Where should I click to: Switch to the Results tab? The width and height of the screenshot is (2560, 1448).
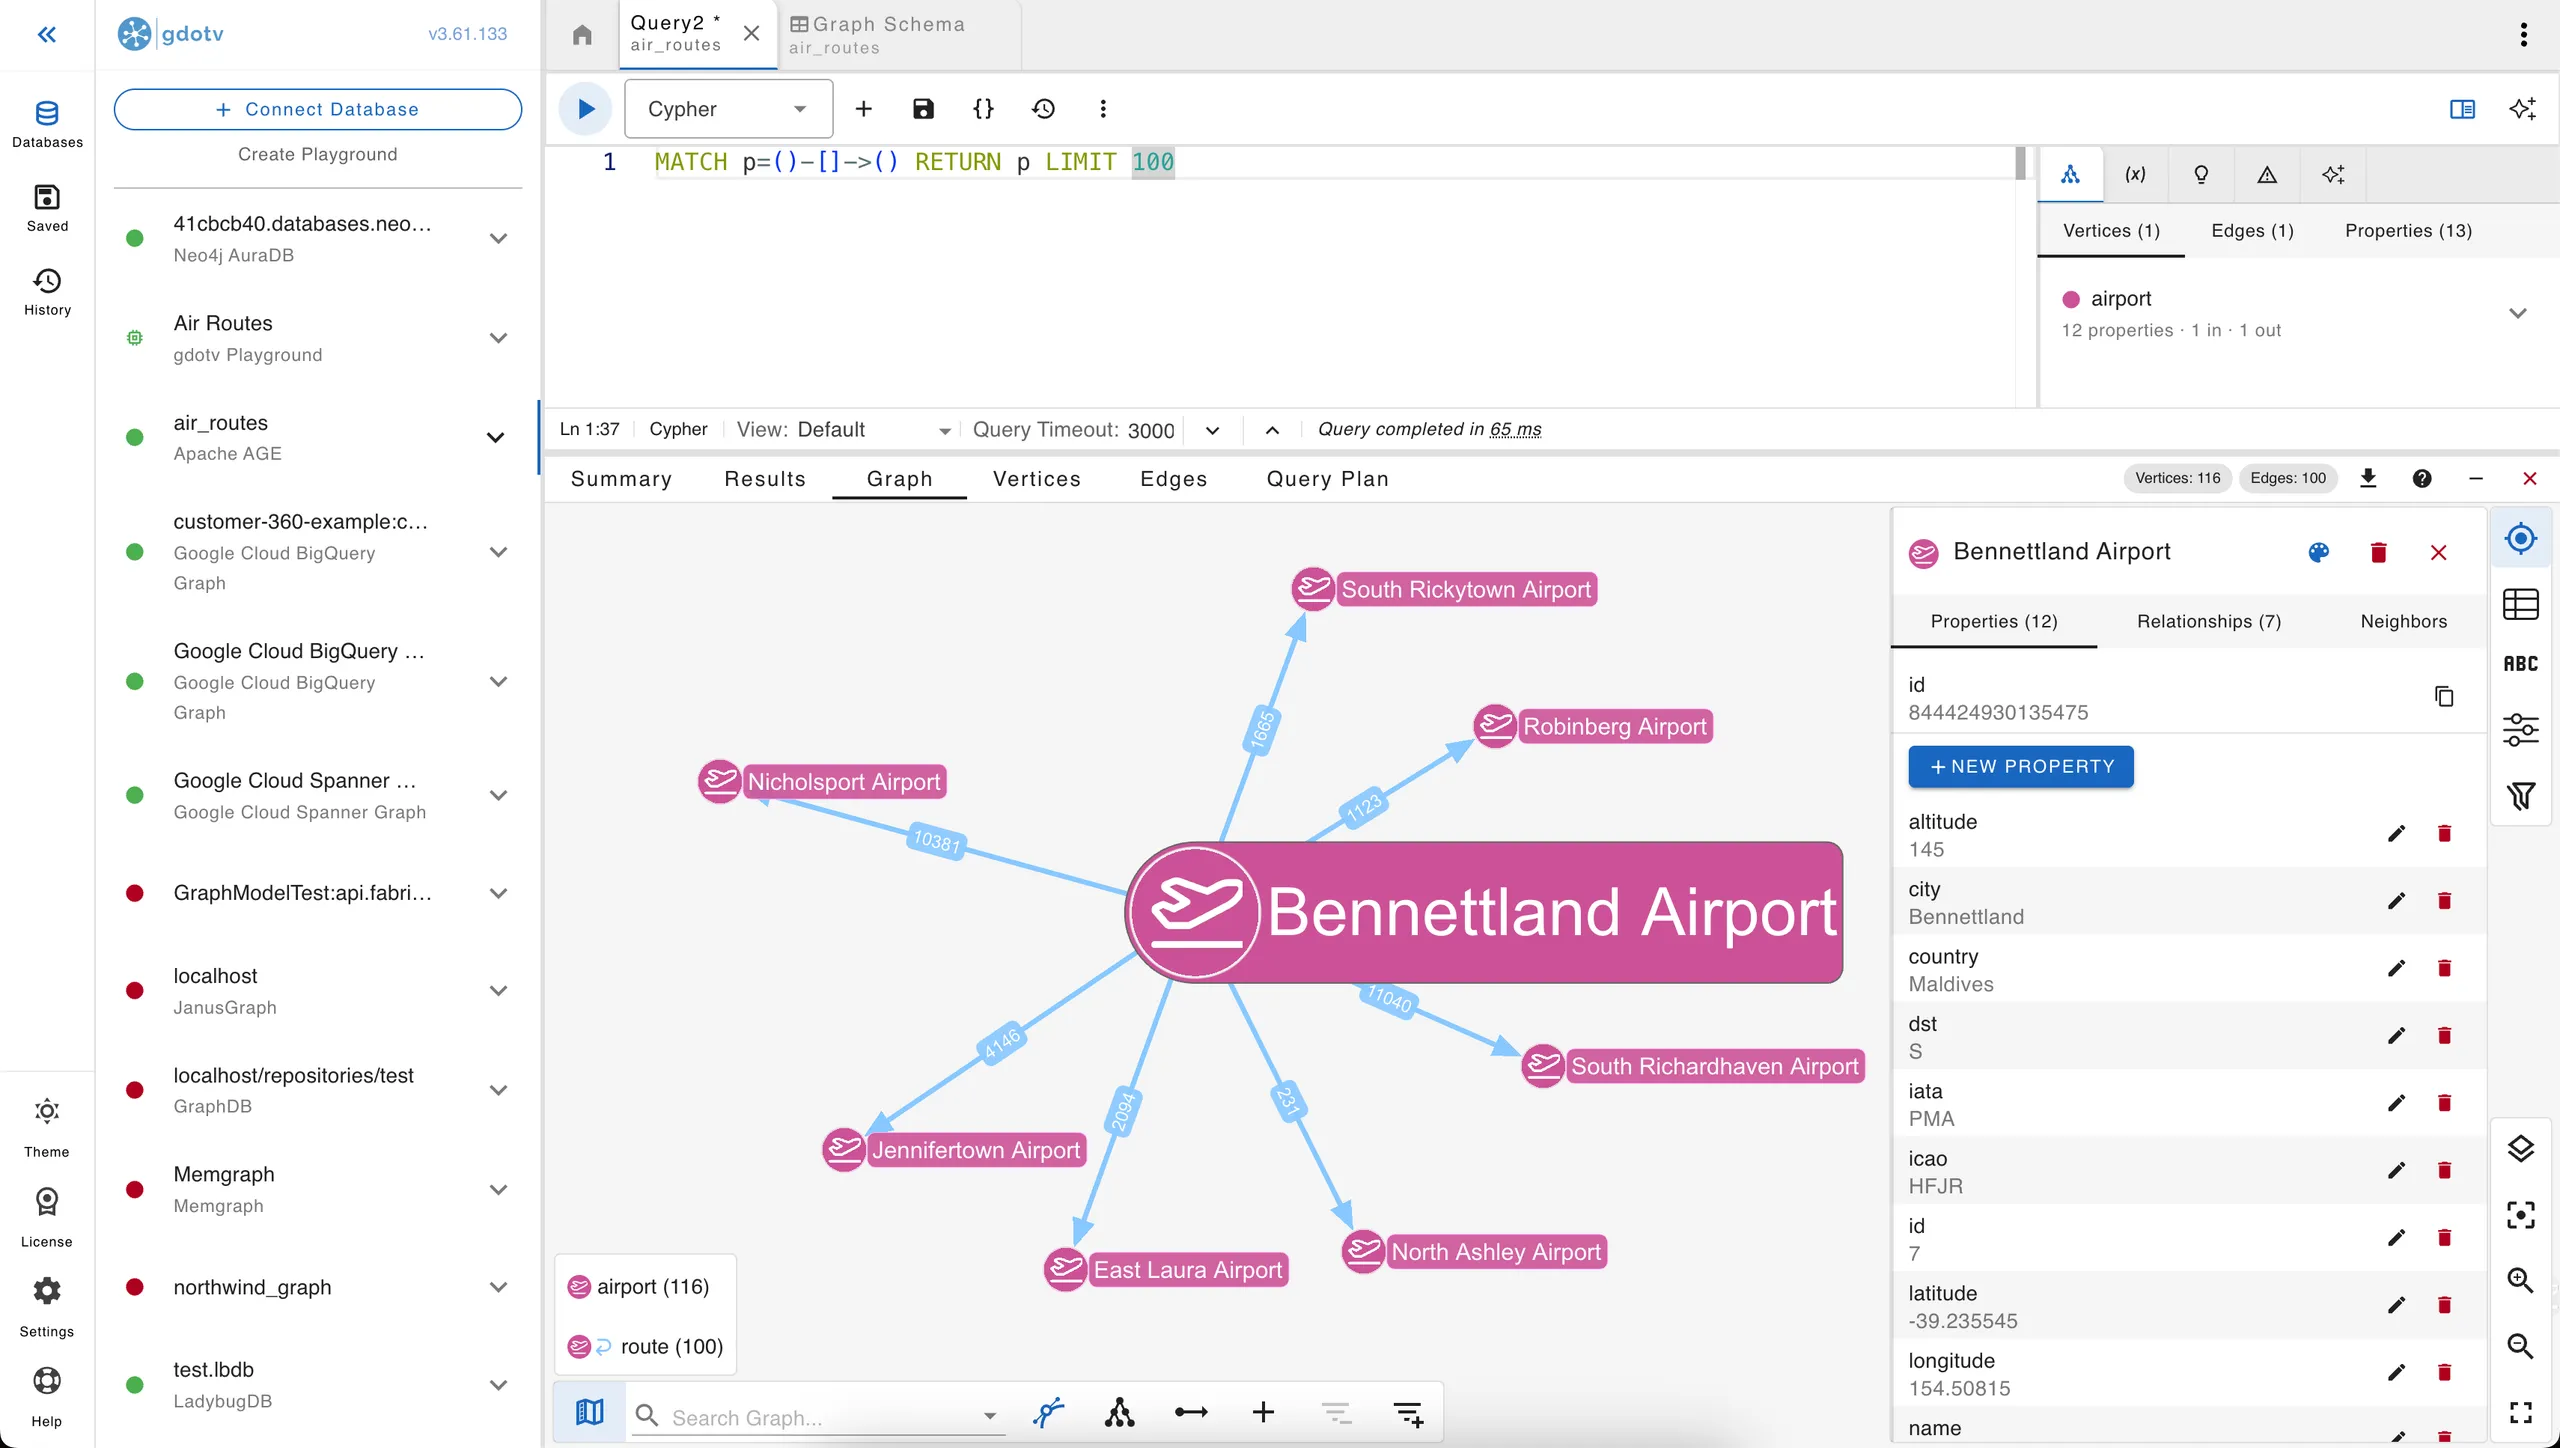[x=765, y=479]
